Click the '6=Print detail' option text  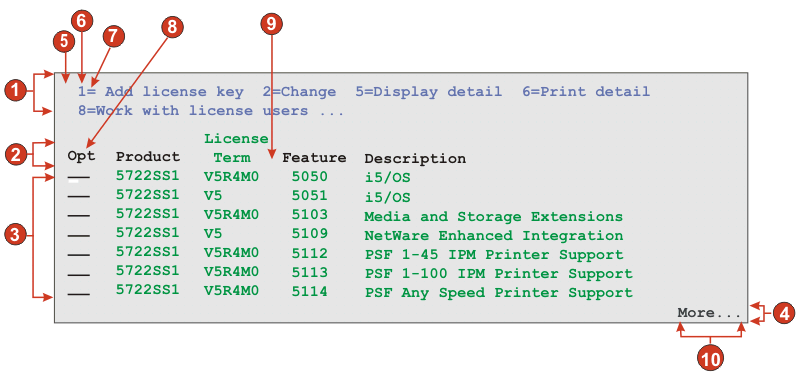pos(586,92)
